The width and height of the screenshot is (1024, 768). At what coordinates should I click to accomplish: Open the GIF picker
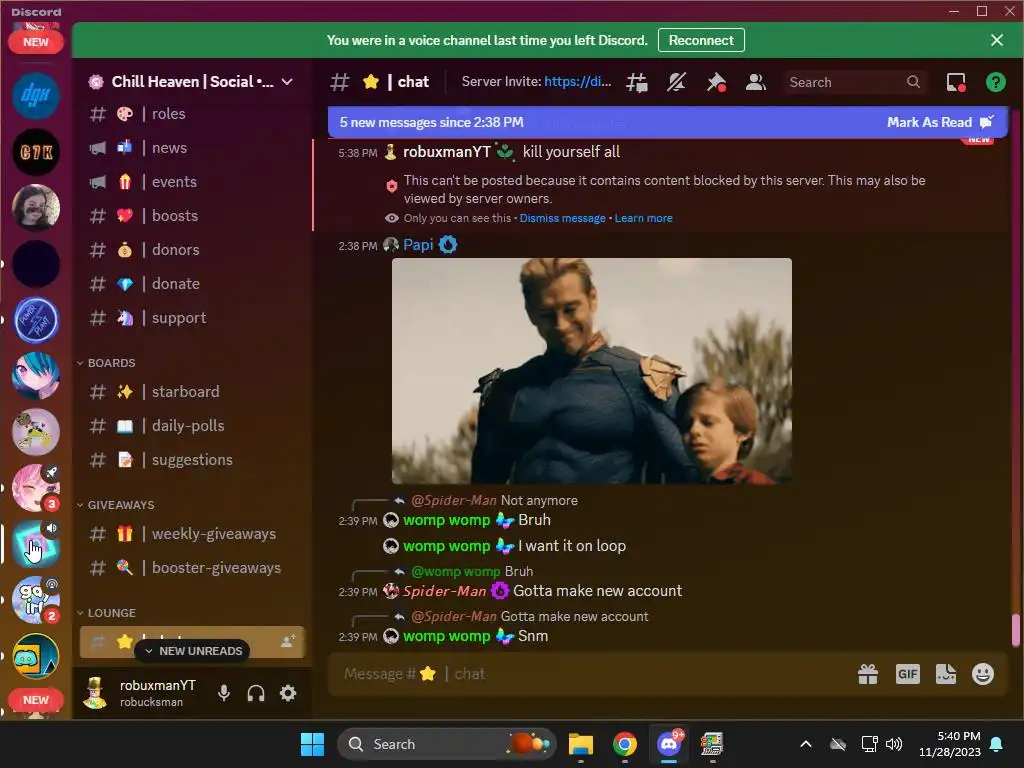coord(907,674)
